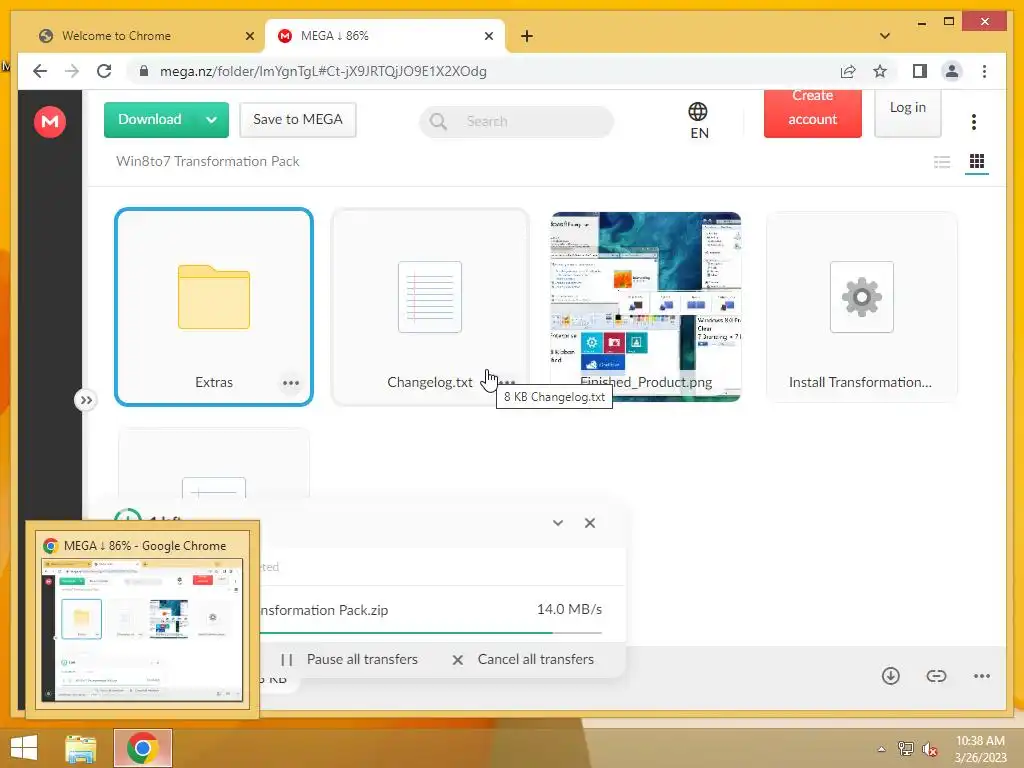Click Cancel all transfers

click(x=523, y=660)
